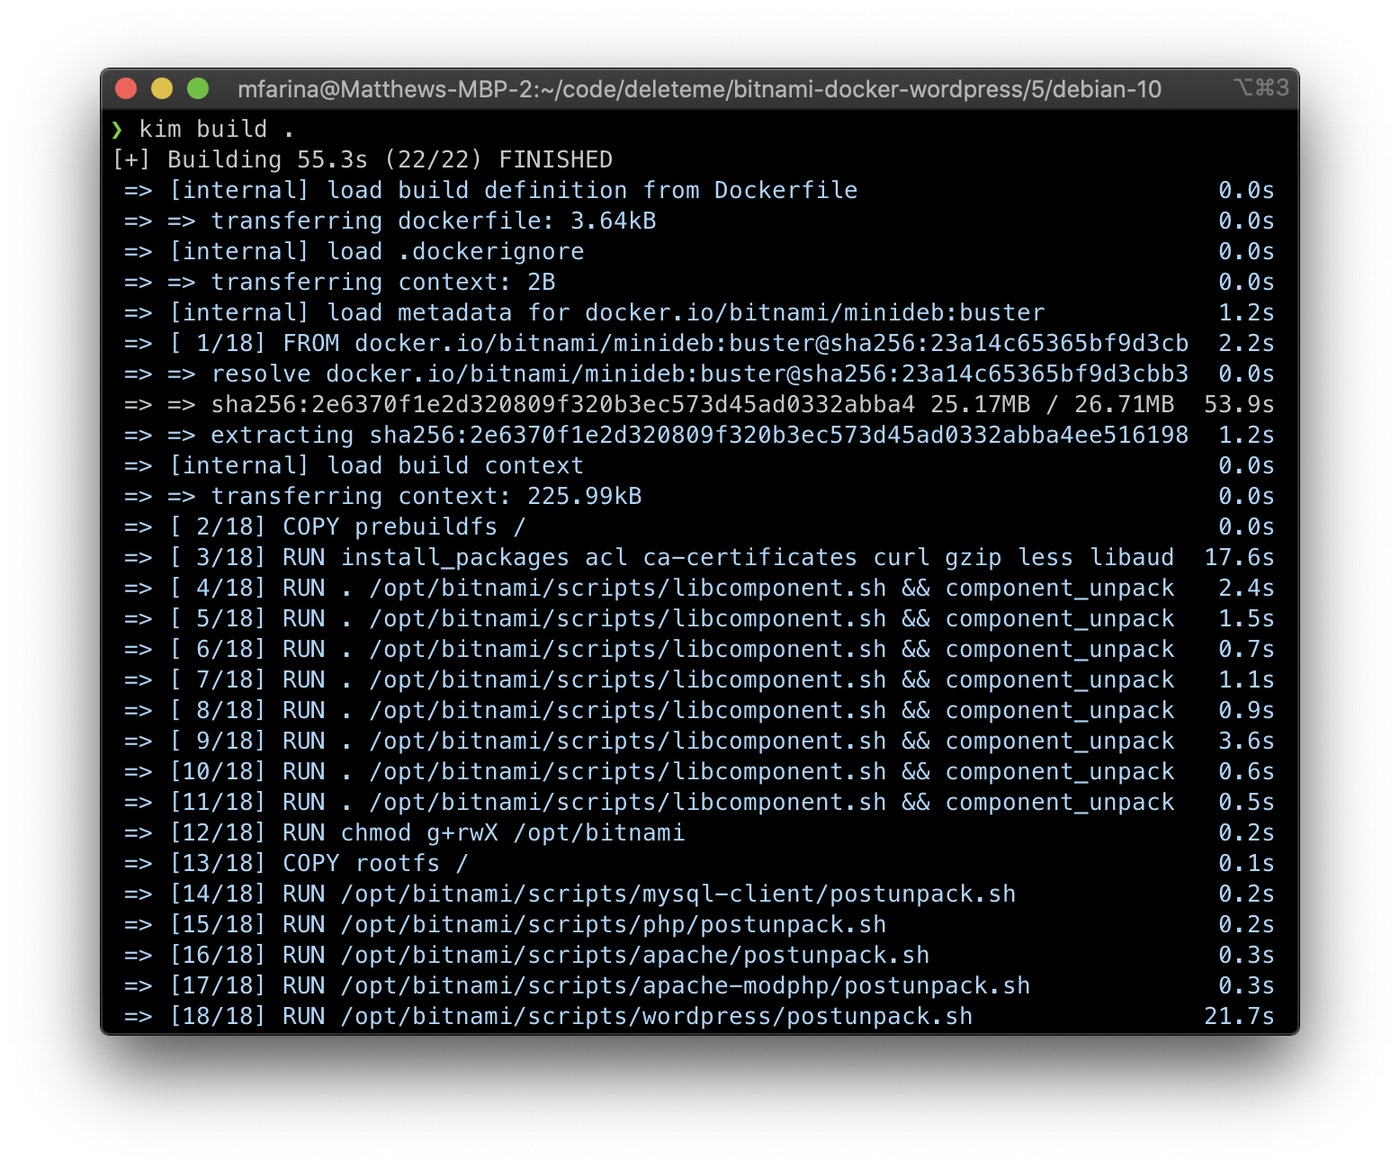Viewport: 1400px width, 1168px height.
Task: Click the 'load build definition from Dockerfile' line
Action: click(x=513, y=191)
